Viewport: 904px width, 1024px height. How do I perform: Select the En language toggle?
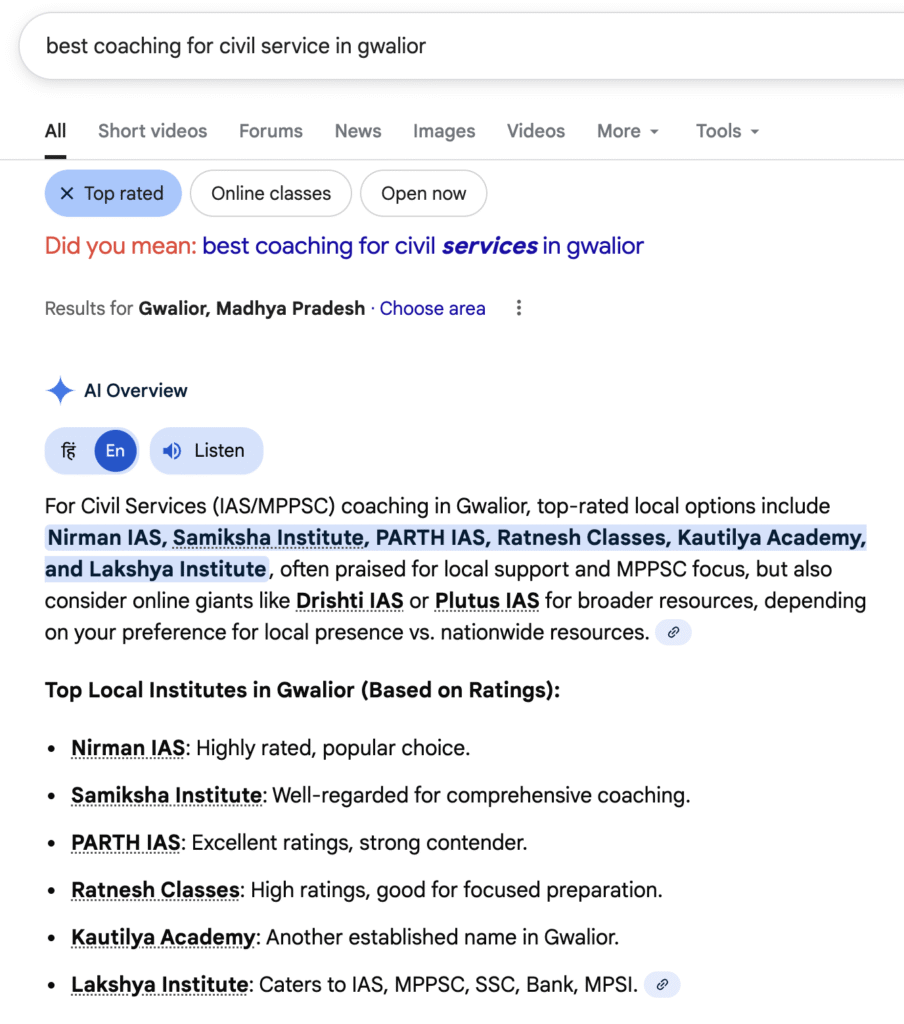tap(115, 451)
